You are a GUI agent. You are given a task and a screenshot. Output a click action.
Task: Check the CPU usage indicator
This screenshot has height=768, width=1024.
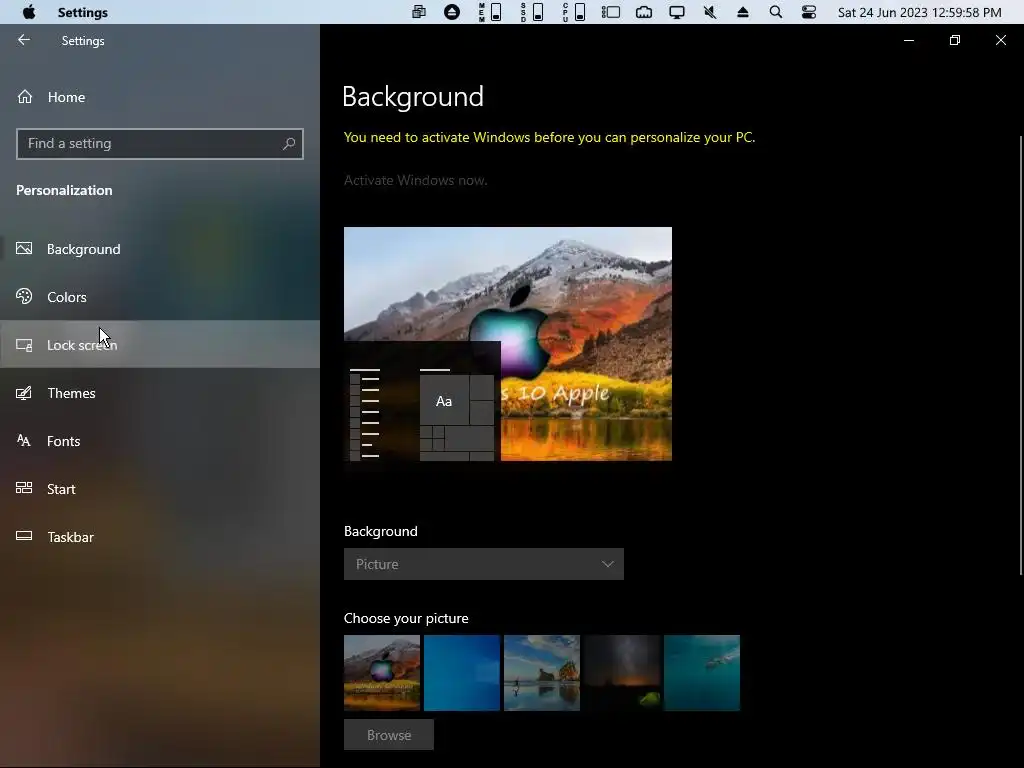pyautogui.click(x=574, y=12)
